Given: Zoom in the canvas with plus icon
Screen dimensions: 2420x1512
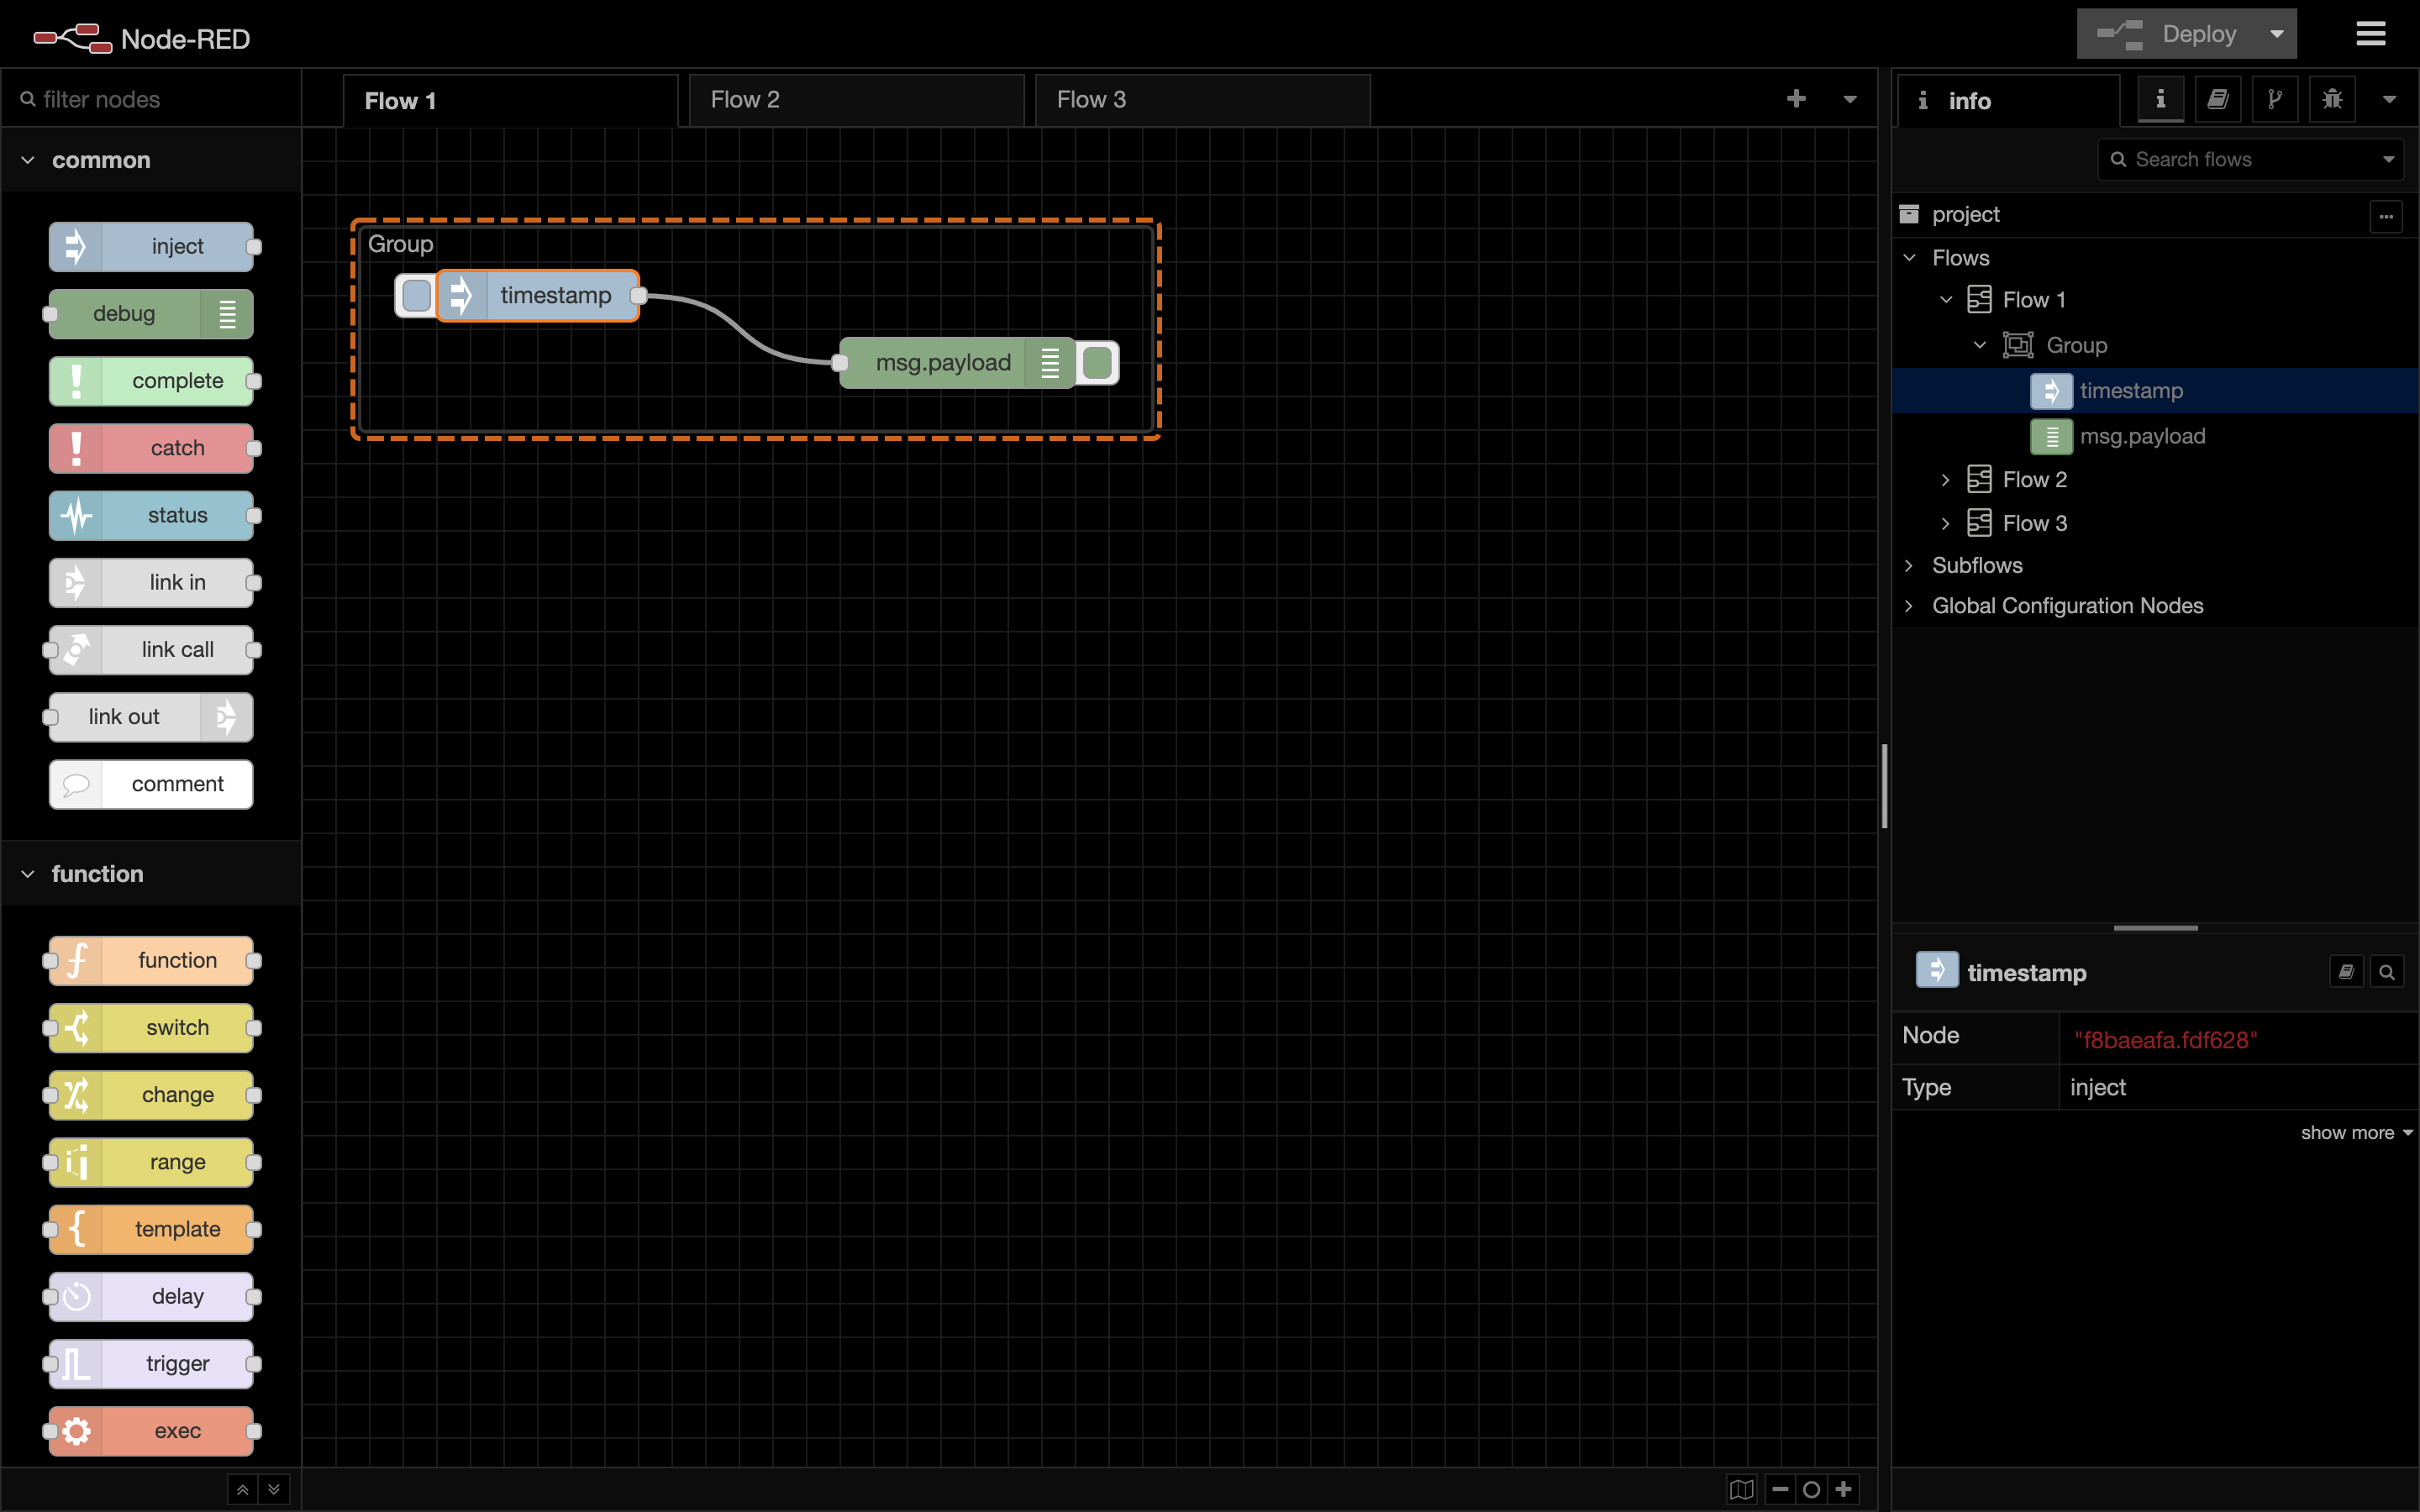Looking at the screenshot, I should [x=1844, y=1489].
